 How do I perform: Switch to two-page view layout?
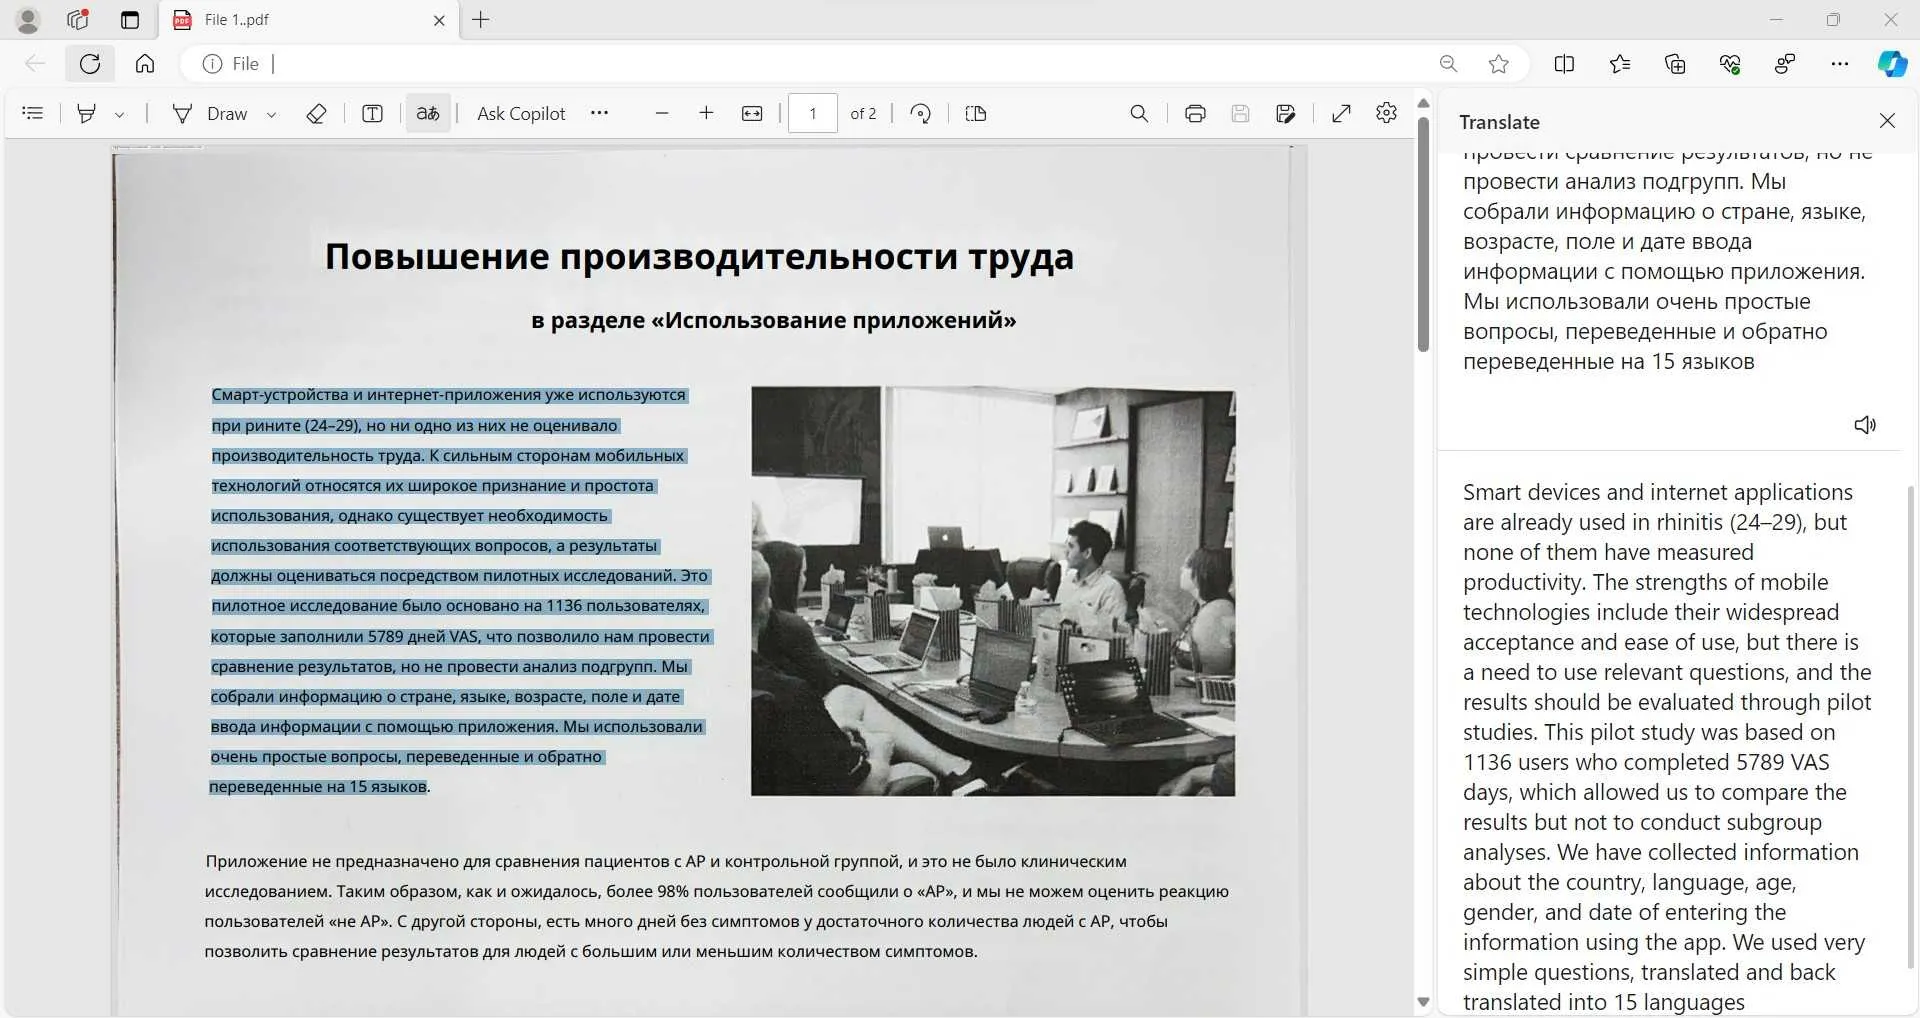[975, 113]
